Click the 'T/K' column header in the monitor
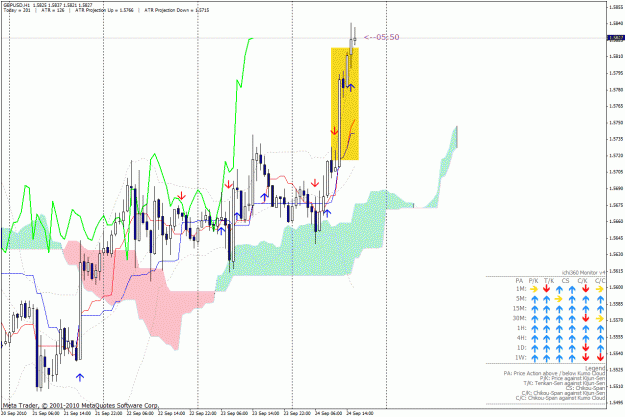 (x=549, y=281)
